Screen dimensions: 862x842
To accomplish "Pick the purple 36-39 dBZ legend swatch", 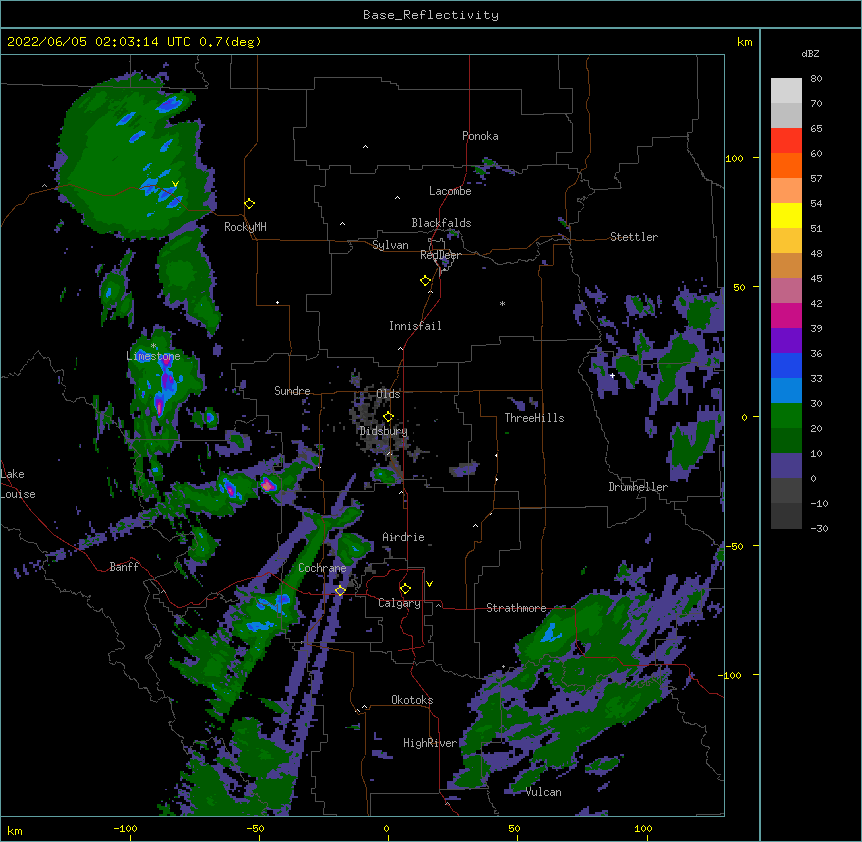I will coord(786,341).
